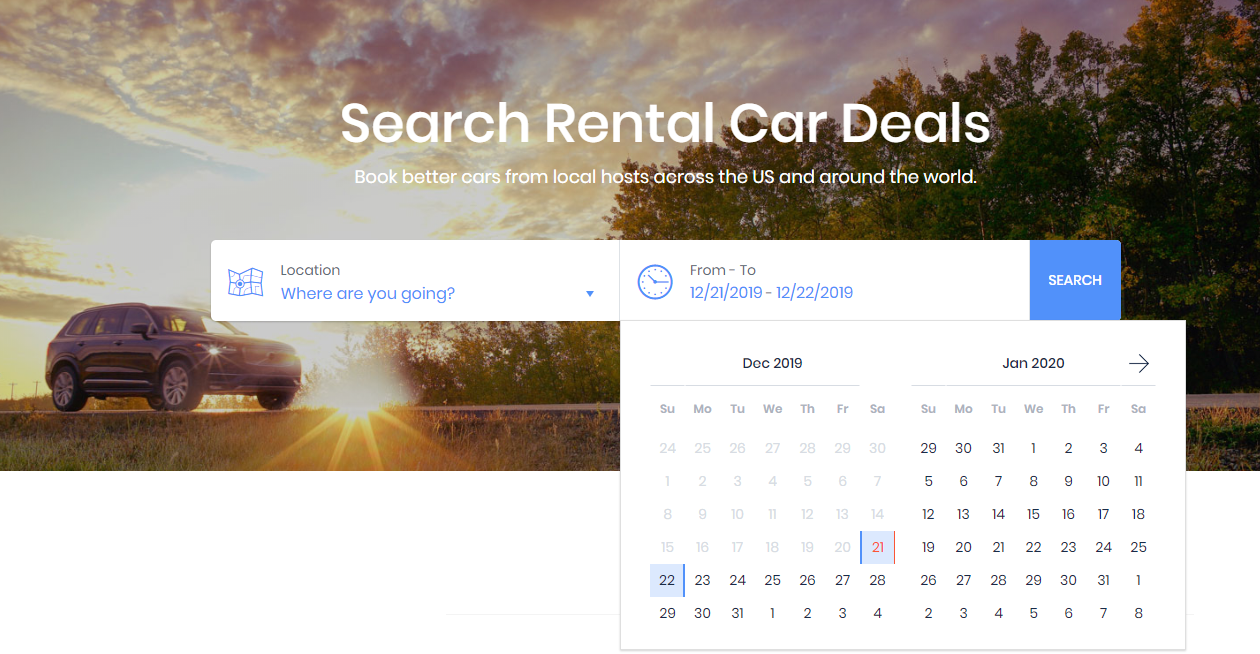Select January 18 in Jan 2020 calendar
Screen dimensions: 1260x654
click(x=1138, y=514)
